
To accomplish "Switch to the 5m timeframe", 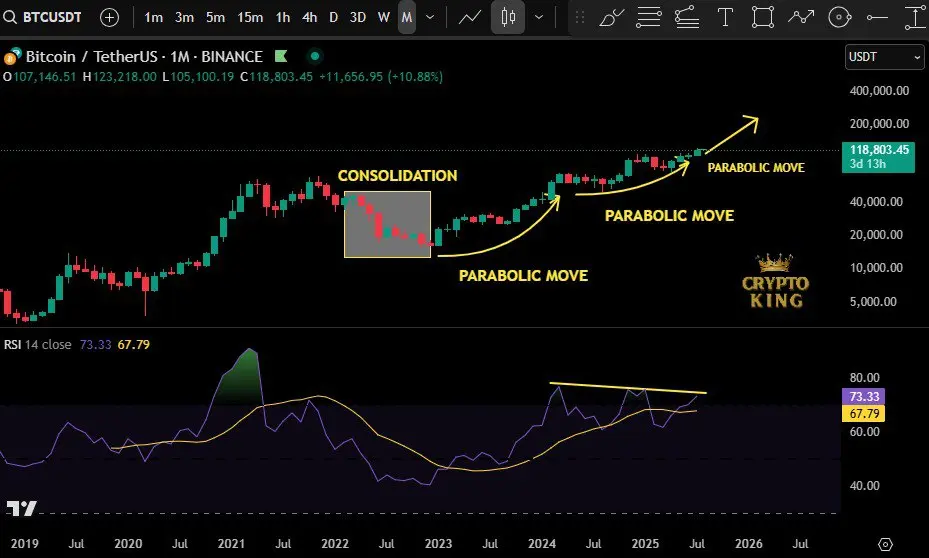I will click(215, 17).
